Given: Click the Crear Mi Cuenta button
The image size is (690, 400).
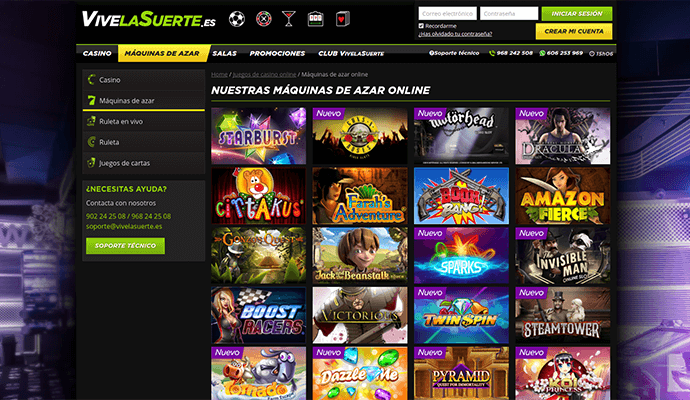Looking at the screenshot, I should coord(574,31).
